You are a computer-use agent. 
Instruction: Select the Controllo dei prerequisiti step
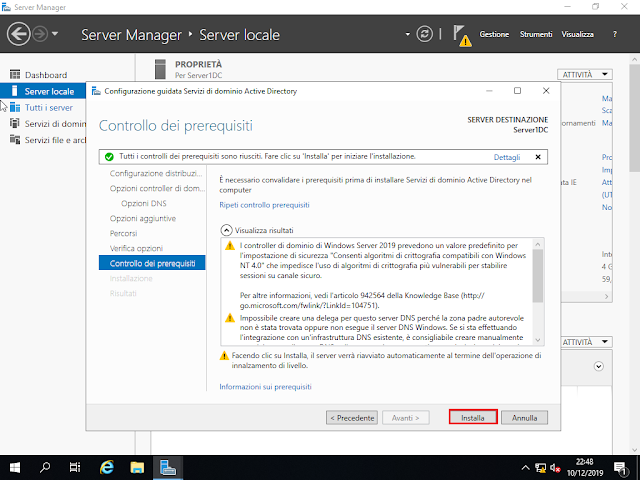click(152, 263)
